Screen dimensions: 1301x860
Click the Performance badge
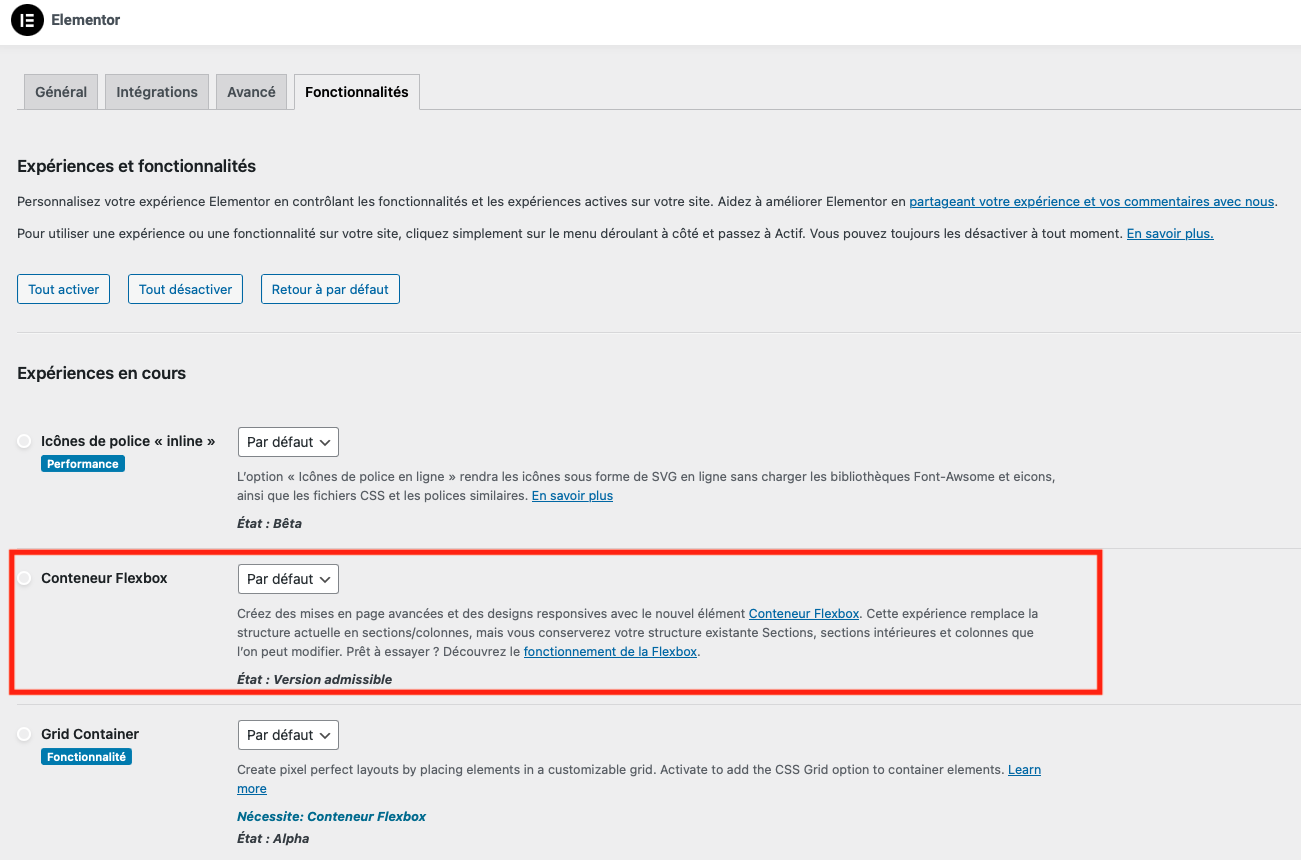pyautogui.click(x=83, y=464)
